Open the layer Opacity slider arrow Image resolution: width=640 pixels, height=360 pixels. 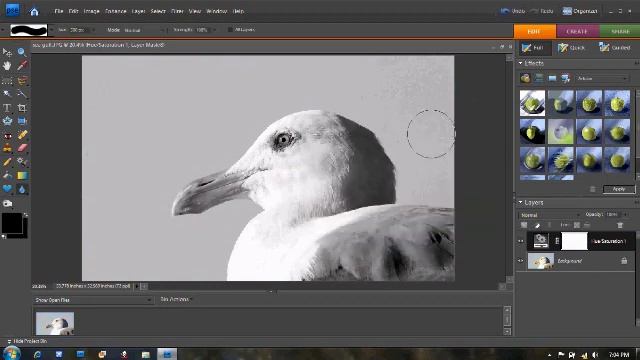[x=625, y=214]
